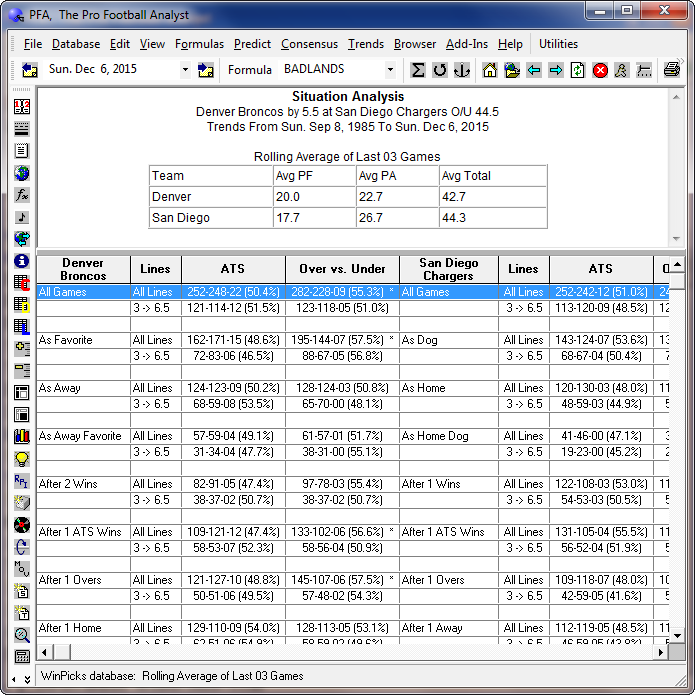Click cell '282-228-09 (55.3%)'
695x695 pixels.
[x=342, y=292]
